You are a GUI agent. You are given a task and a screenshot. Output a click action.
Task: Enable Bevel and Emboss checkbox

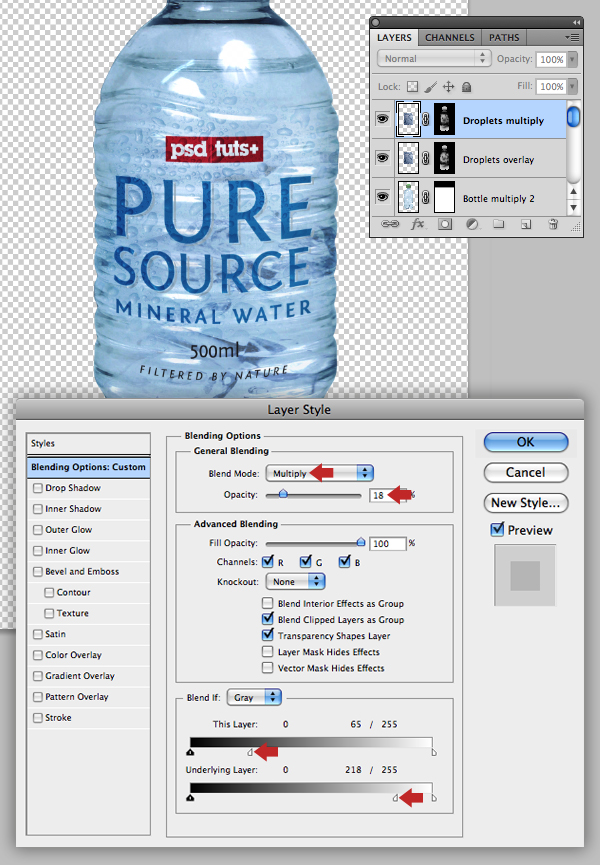[x=38, y=572]
